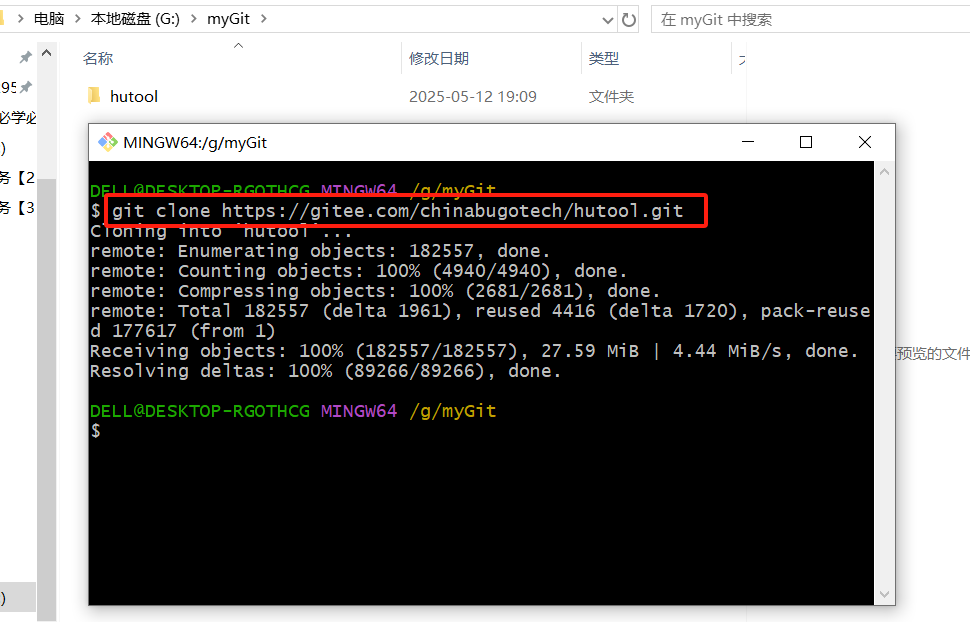Viewport: 970px width, 622px height.
Task: Click the pin icon beside 95 item
Action: (x=26, y=87)
